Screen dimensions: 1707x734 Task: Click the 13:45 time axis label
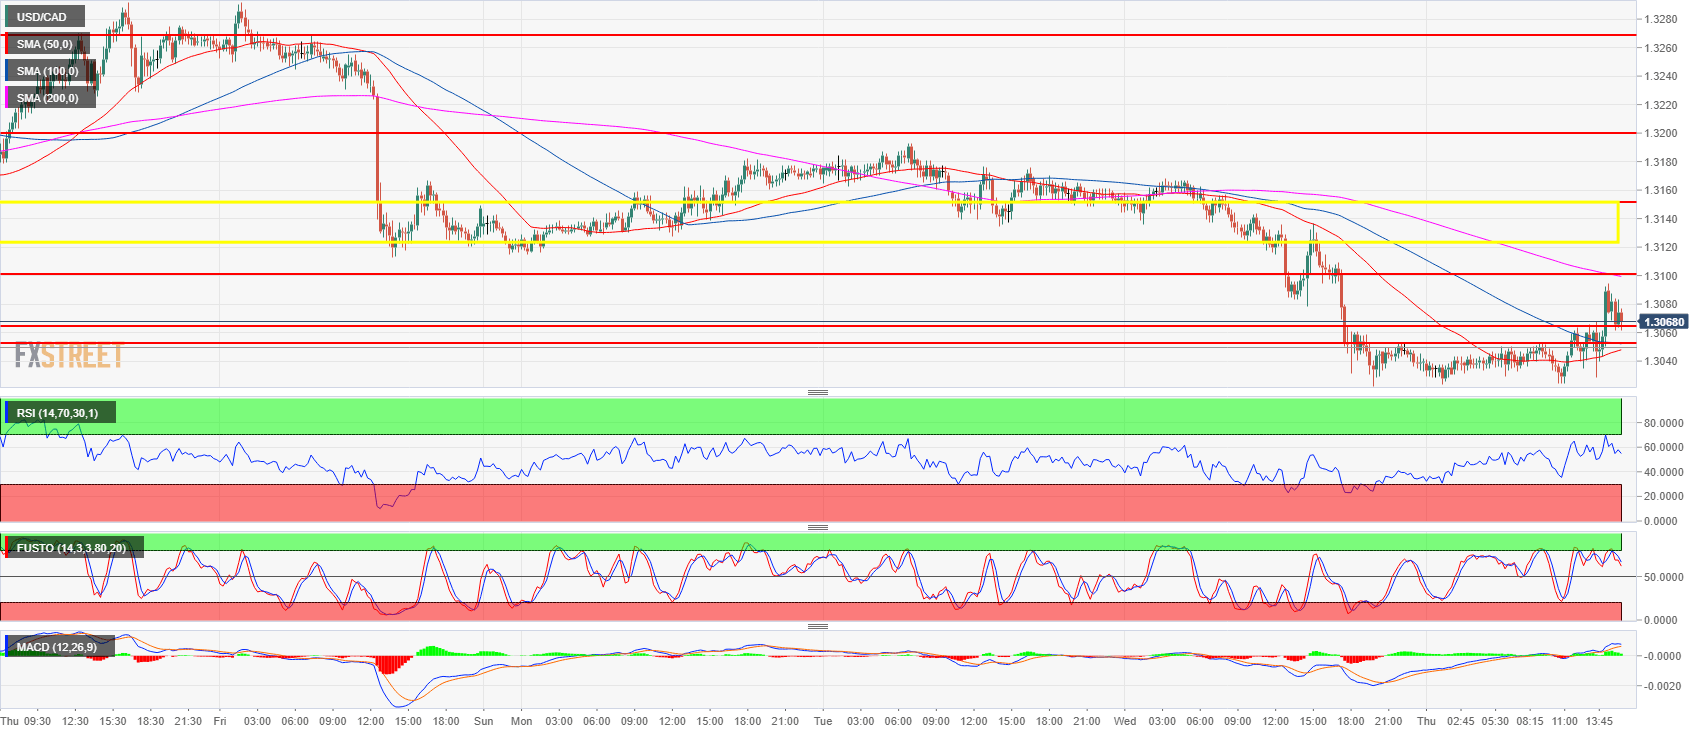tap(1600, 721)
